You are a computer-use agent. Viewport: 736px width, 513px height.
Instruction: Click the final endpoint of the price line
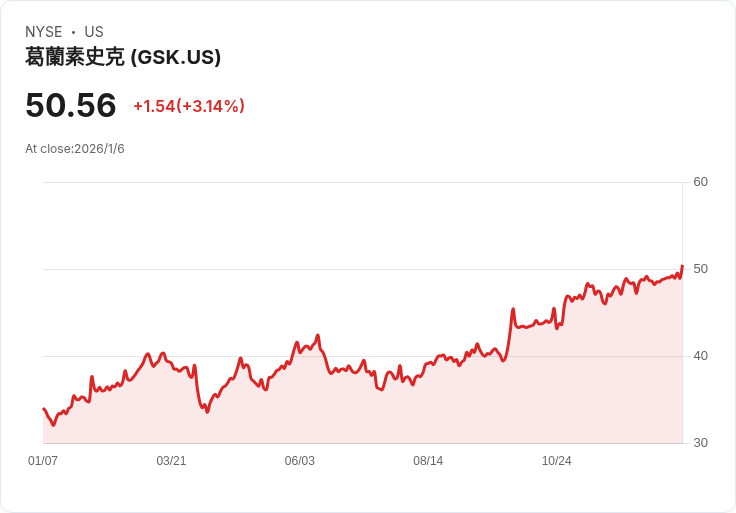click(682, 266)
